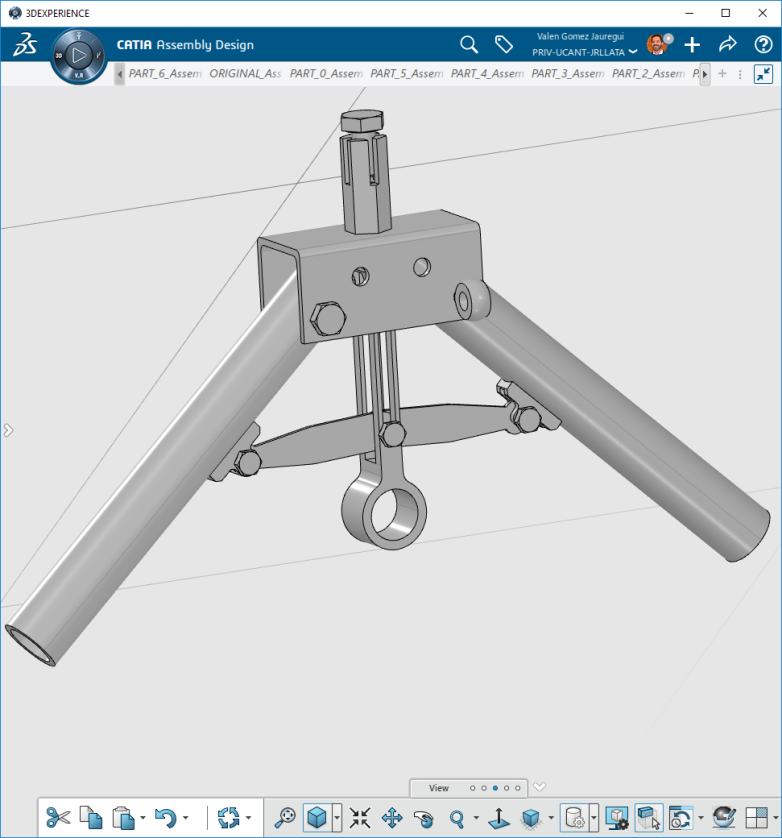Screen dimensions: 782x838
Task: Select the second action bar section dot
Action: (484, 788)
